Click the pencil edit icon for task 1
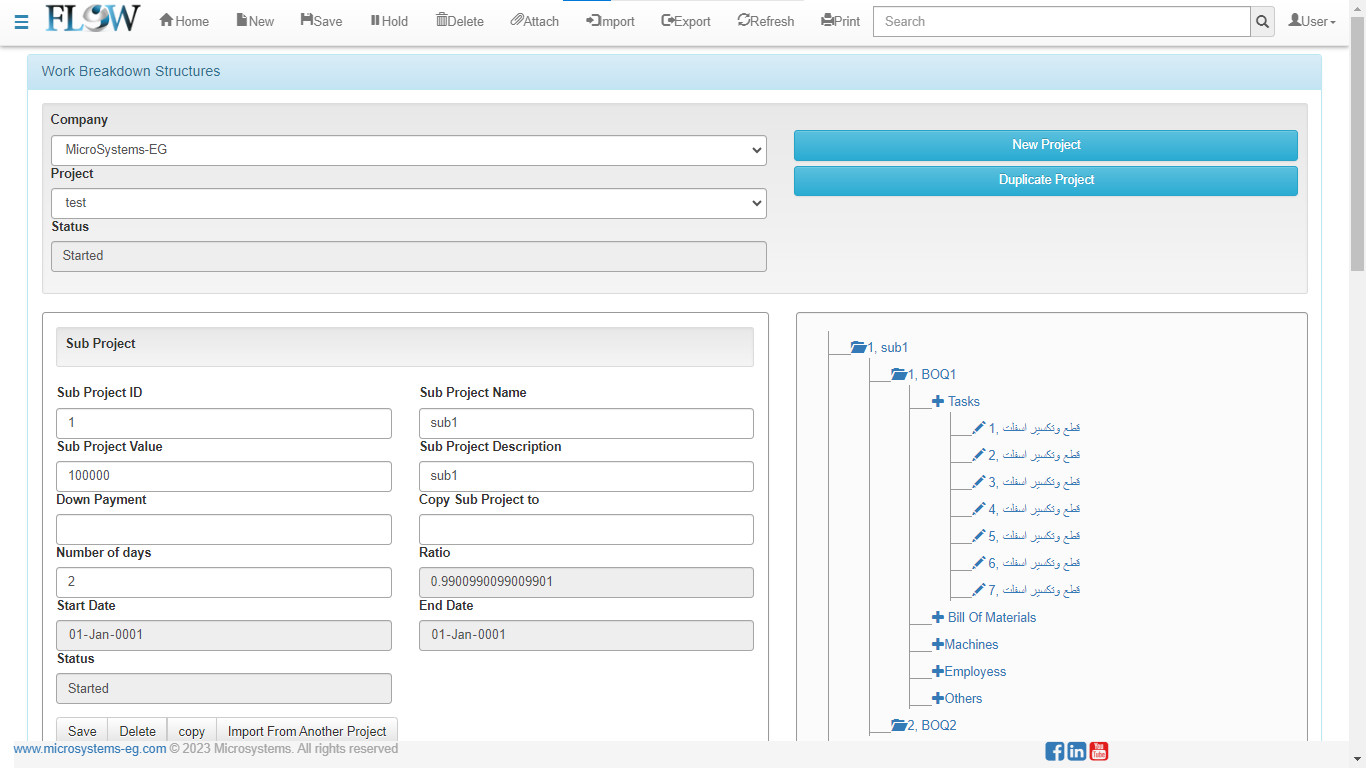1366x768 pixels. (x=979, y=428)
